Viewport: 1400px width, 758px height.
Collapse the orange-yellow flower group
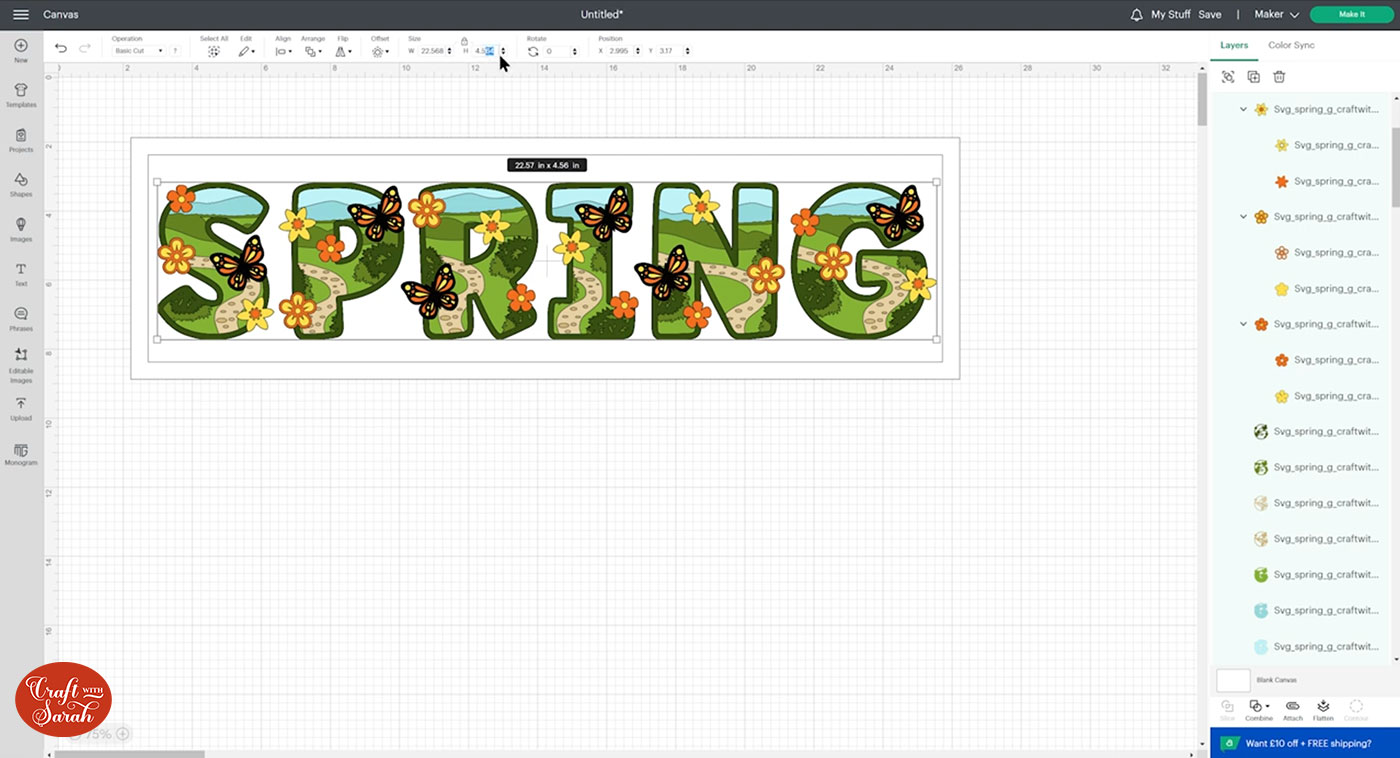1243,217
